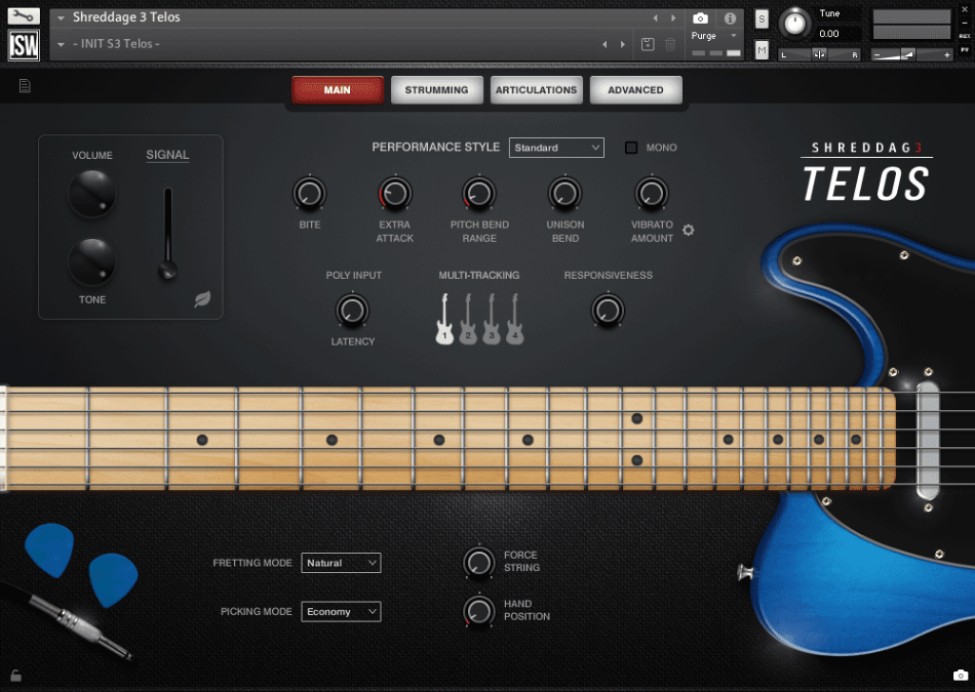975x692 pixels.
Task: Open the ARTICULATIONS tab
Action: [536, 89]
